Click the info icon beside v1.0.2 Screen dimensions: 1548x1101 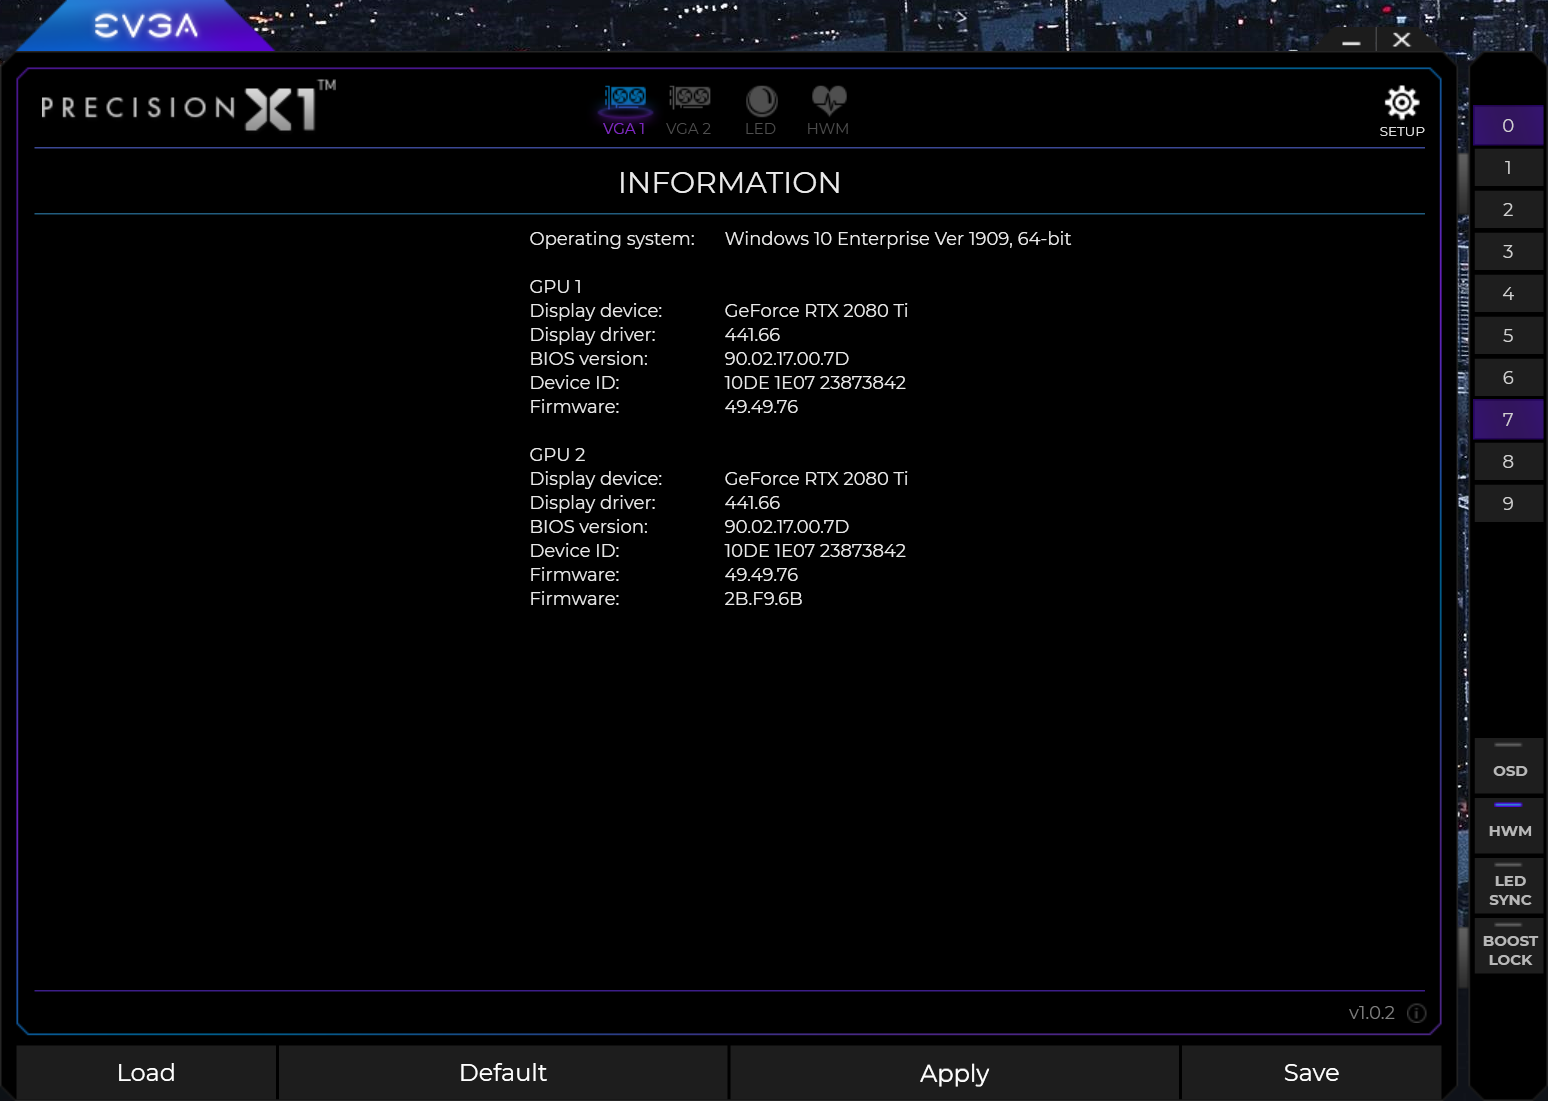[x=1417, y=1013]
